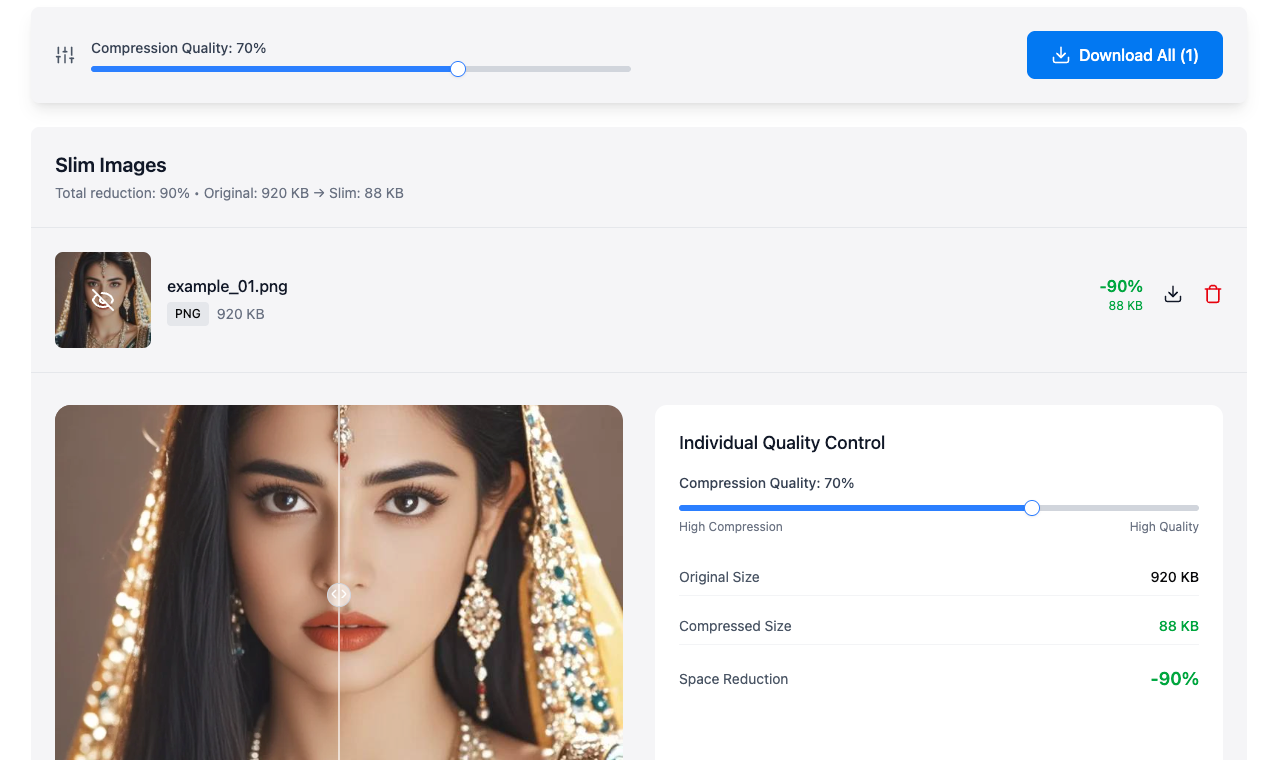This screenshot has height=760, width=1270.
Task: Click the Slim Images section heading
Action: 111,165
